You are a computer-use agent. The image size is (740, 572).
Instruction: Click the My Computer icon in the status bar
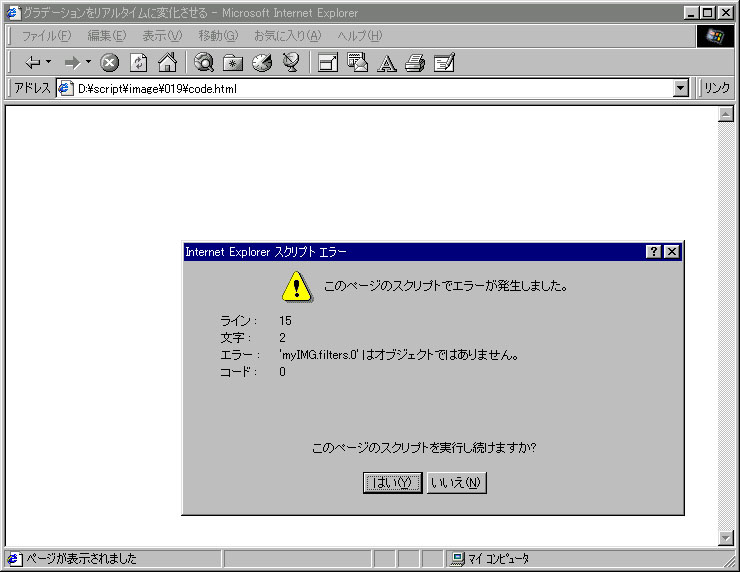tap(457, 559)
